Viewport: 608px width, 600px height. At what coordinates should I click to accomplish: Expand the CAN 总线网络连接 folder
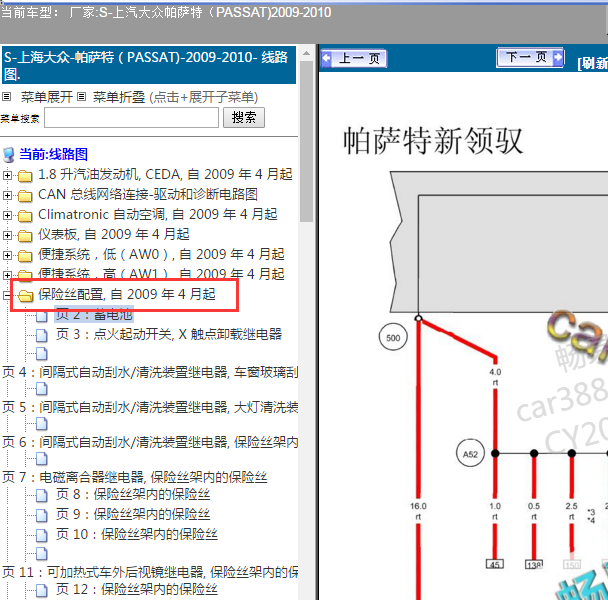click(x=7, y=195)
